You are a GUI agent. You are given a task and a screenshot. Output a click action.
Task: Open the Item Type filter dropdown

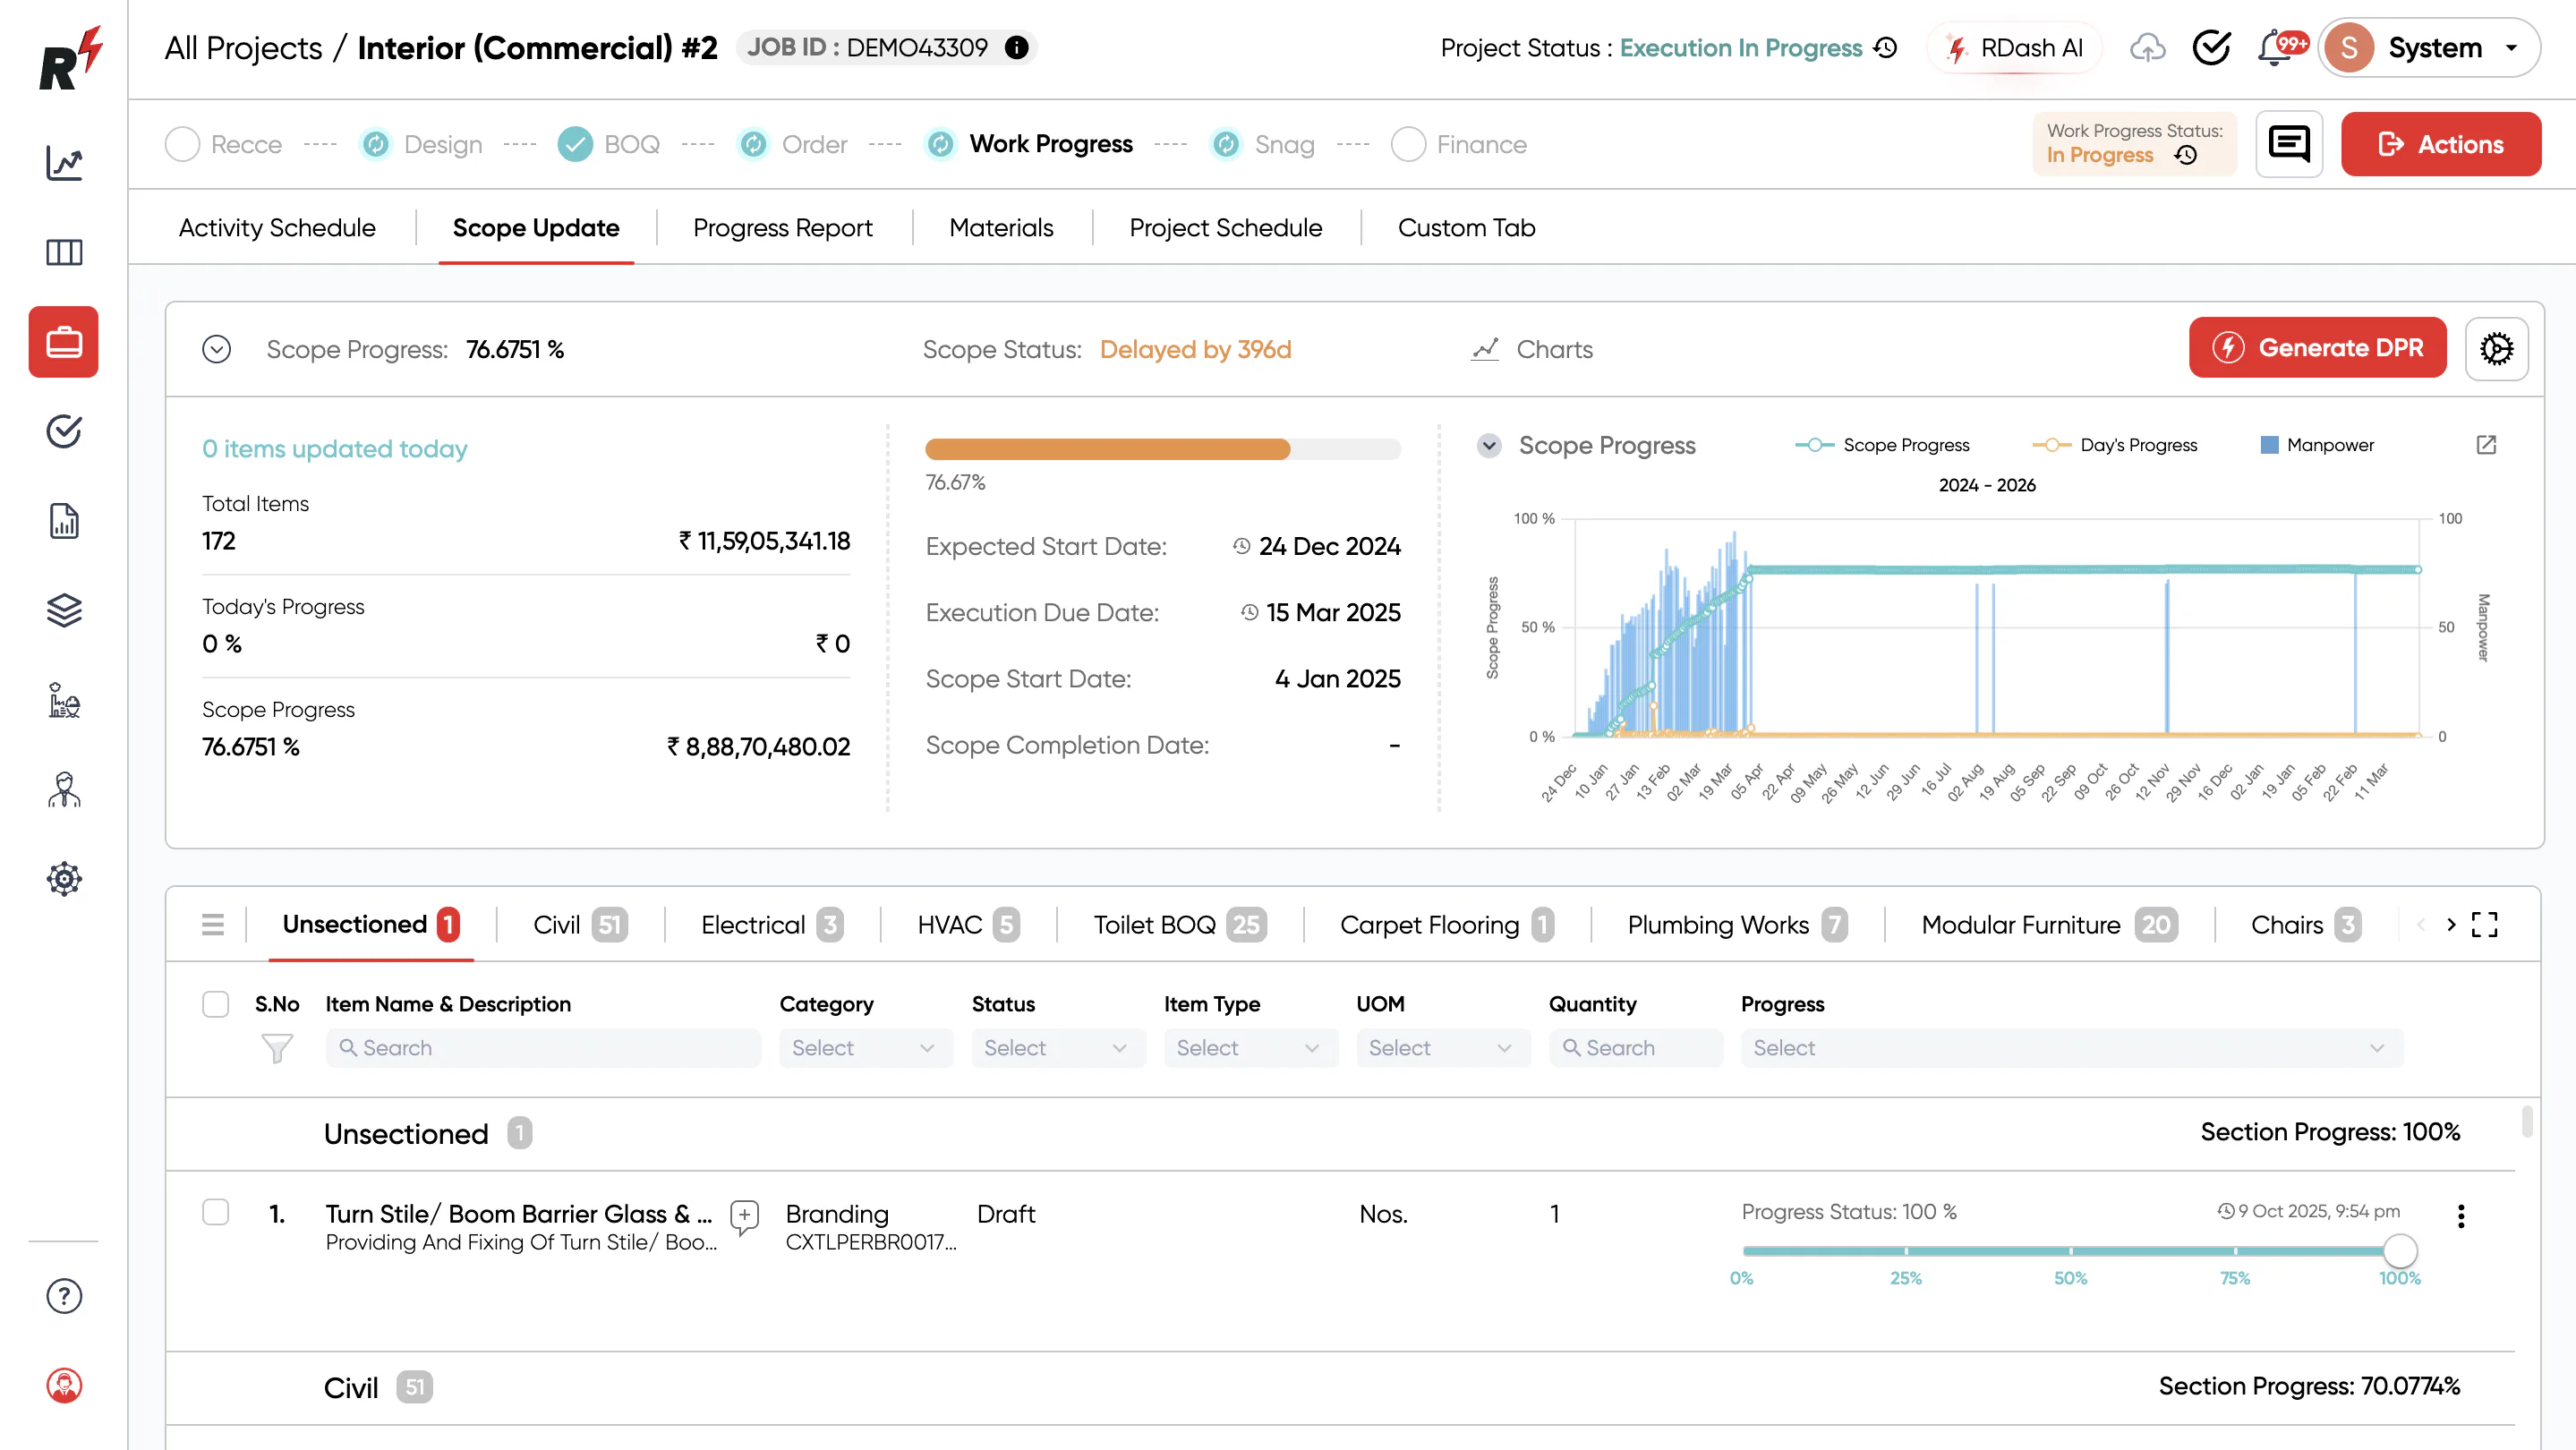pos(1250,1048)
